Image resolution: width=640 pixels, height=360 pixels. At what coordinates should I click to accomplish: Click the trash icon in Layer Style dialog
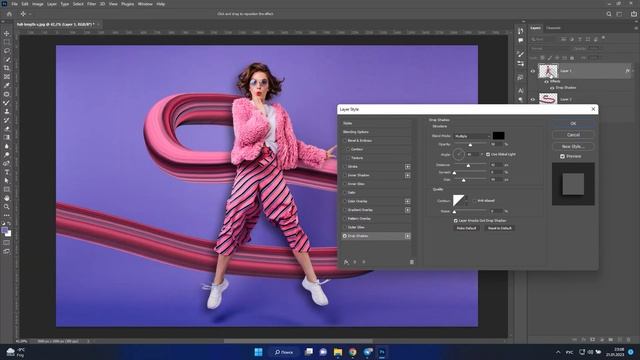pos(411,262)
